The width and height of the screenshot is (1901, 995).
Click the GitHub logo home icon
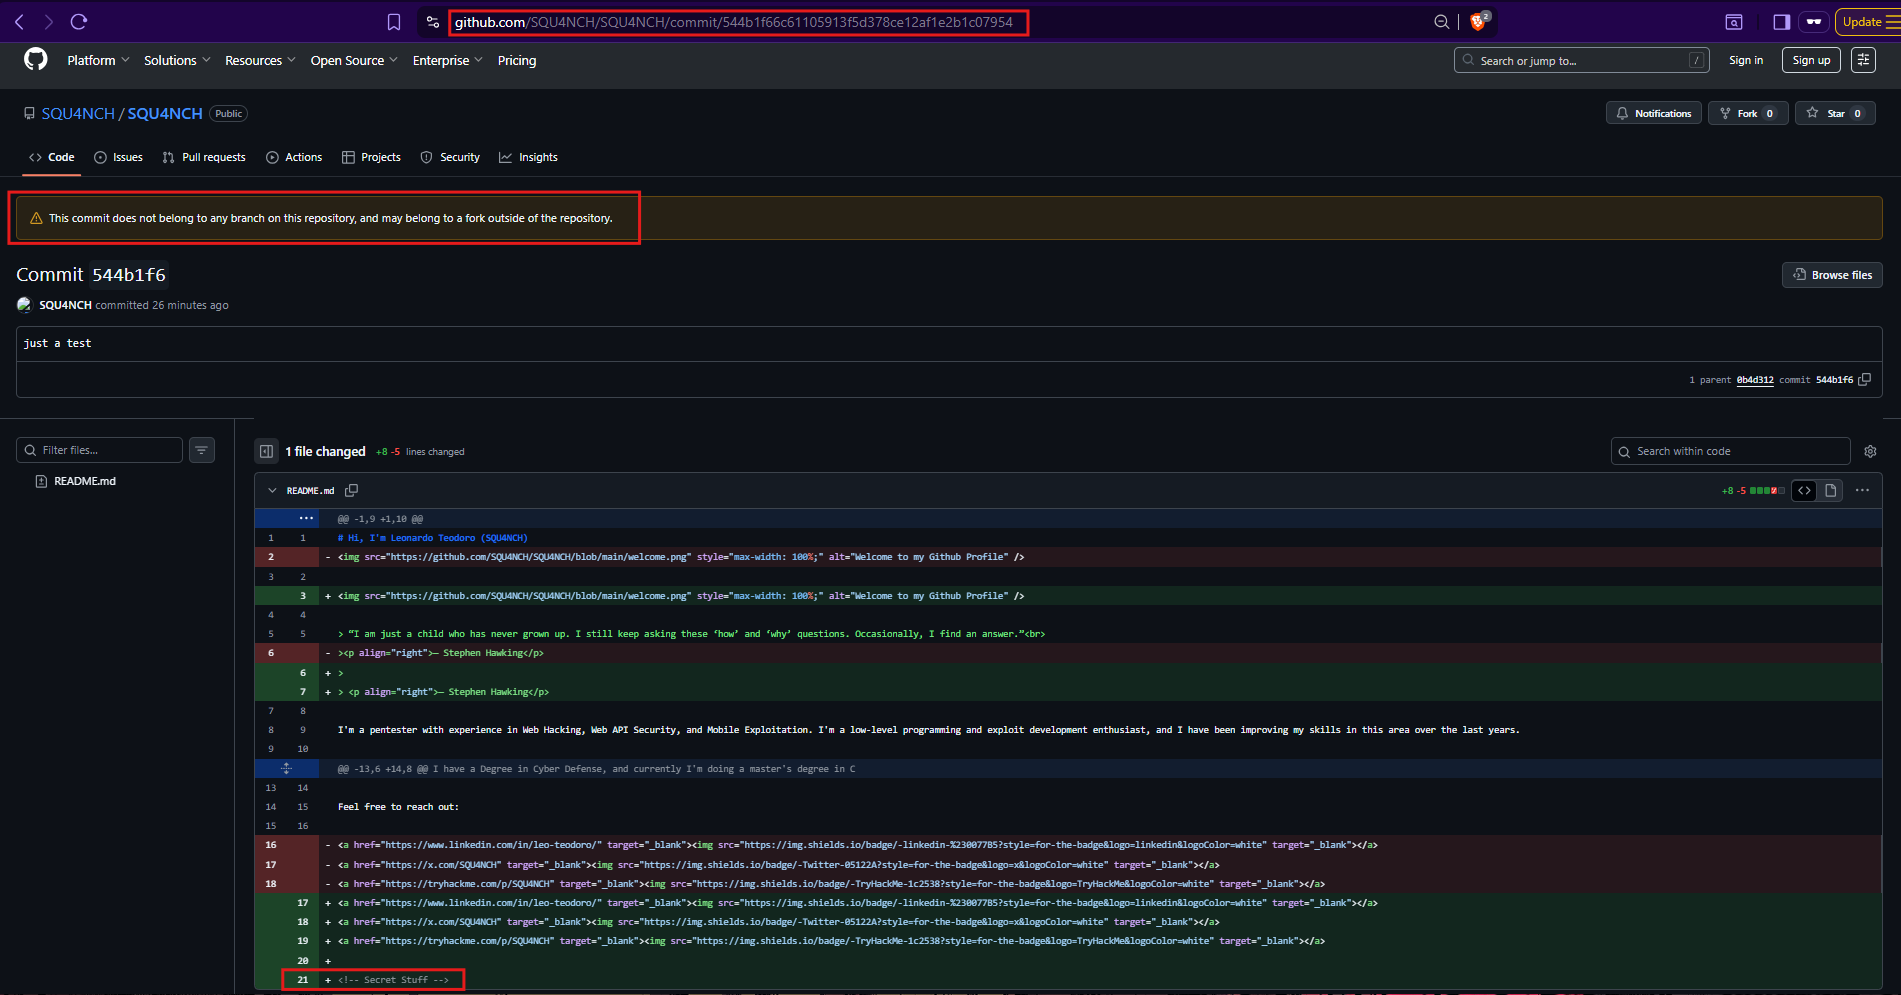coord(36,60)
